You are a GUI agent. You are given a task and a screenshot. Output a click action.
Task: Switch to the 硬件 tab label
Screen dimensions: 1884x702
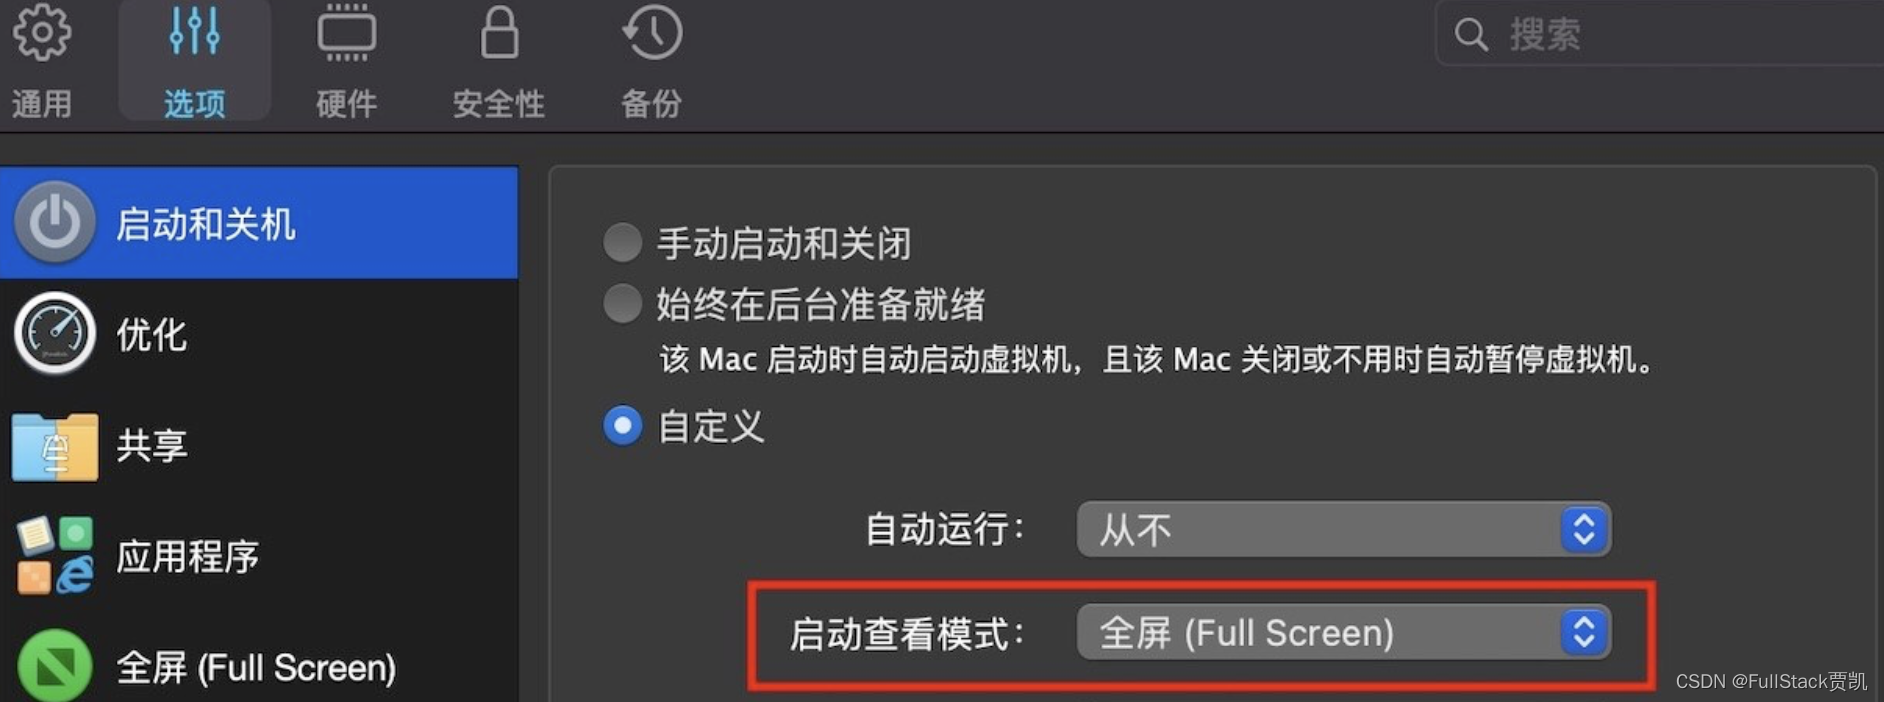click(346, 103)
